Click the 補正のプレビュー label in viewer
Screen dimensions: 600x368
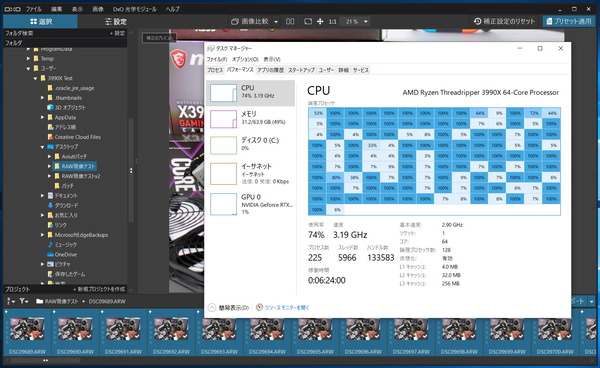click(159, 38)
